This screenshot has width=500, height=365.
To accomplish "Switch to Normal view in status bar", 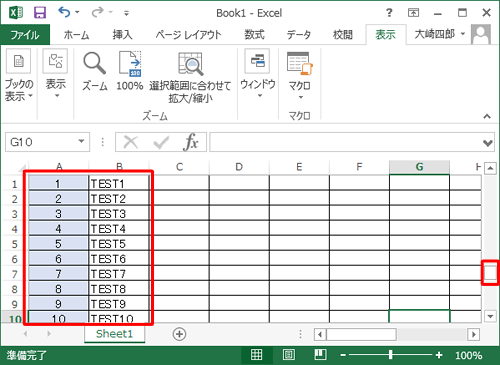I will pos(256,355).
